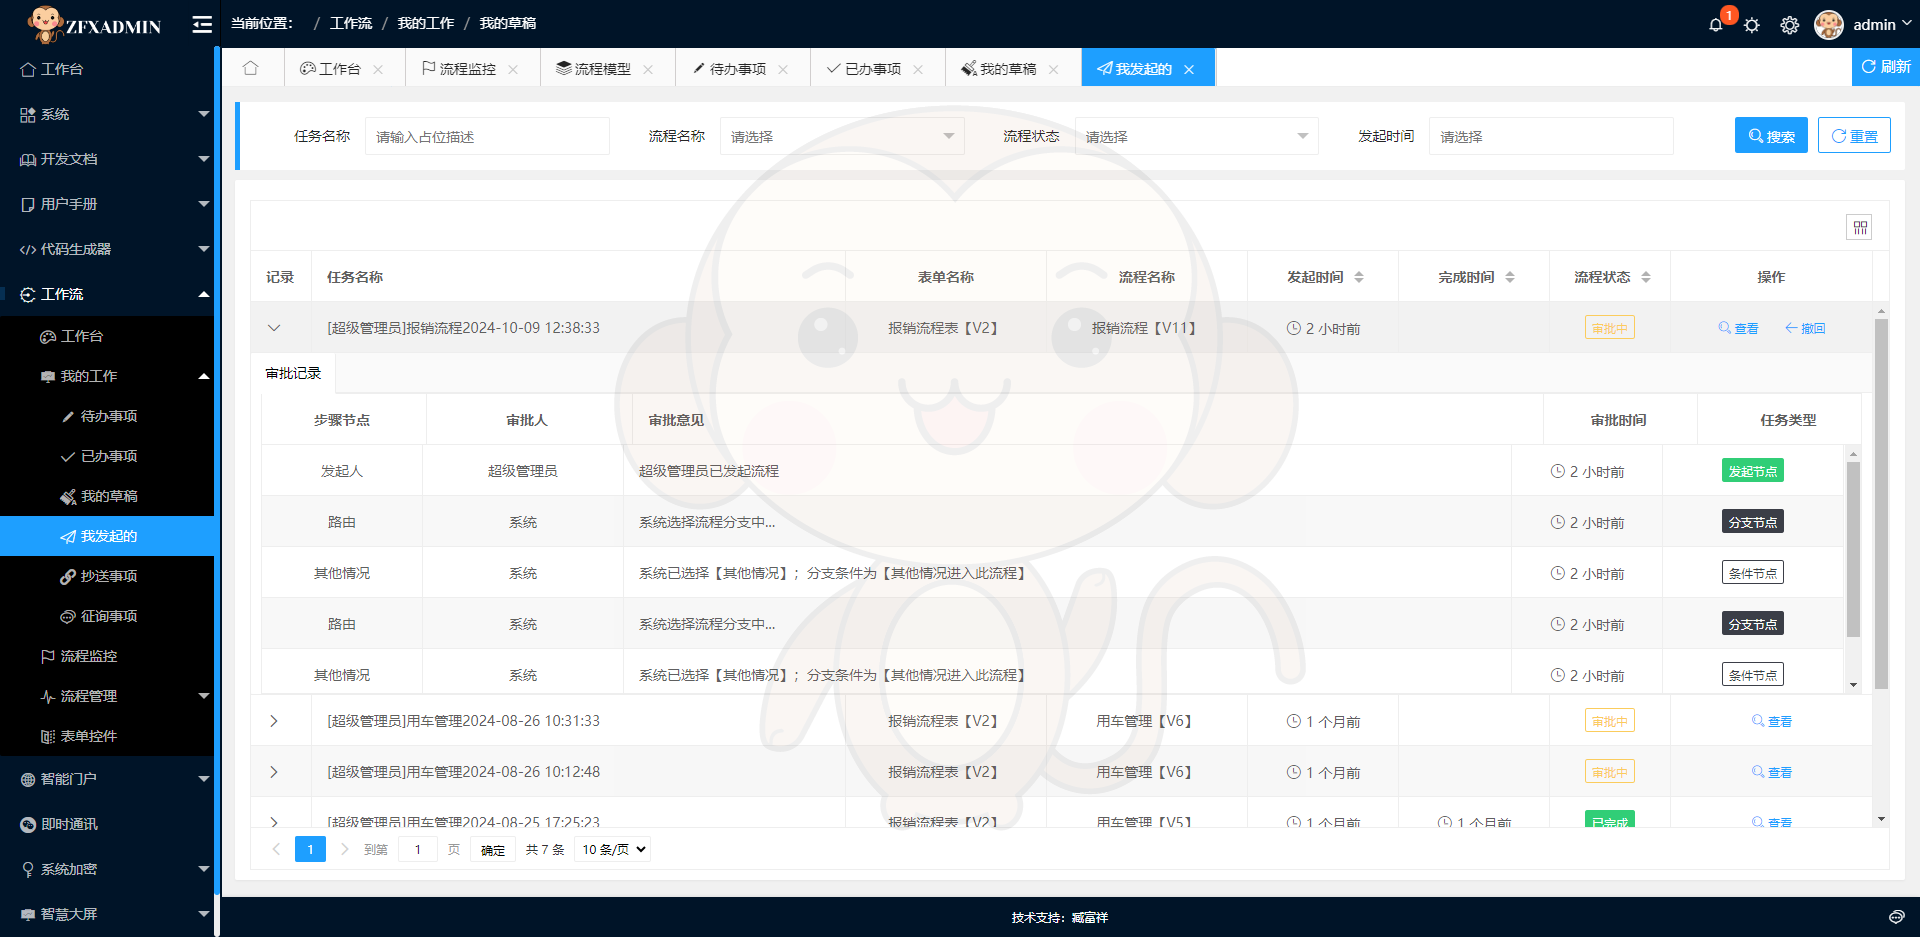Open 即时通讯 sidebar item
1920x937 pixels.
(107, 824)
